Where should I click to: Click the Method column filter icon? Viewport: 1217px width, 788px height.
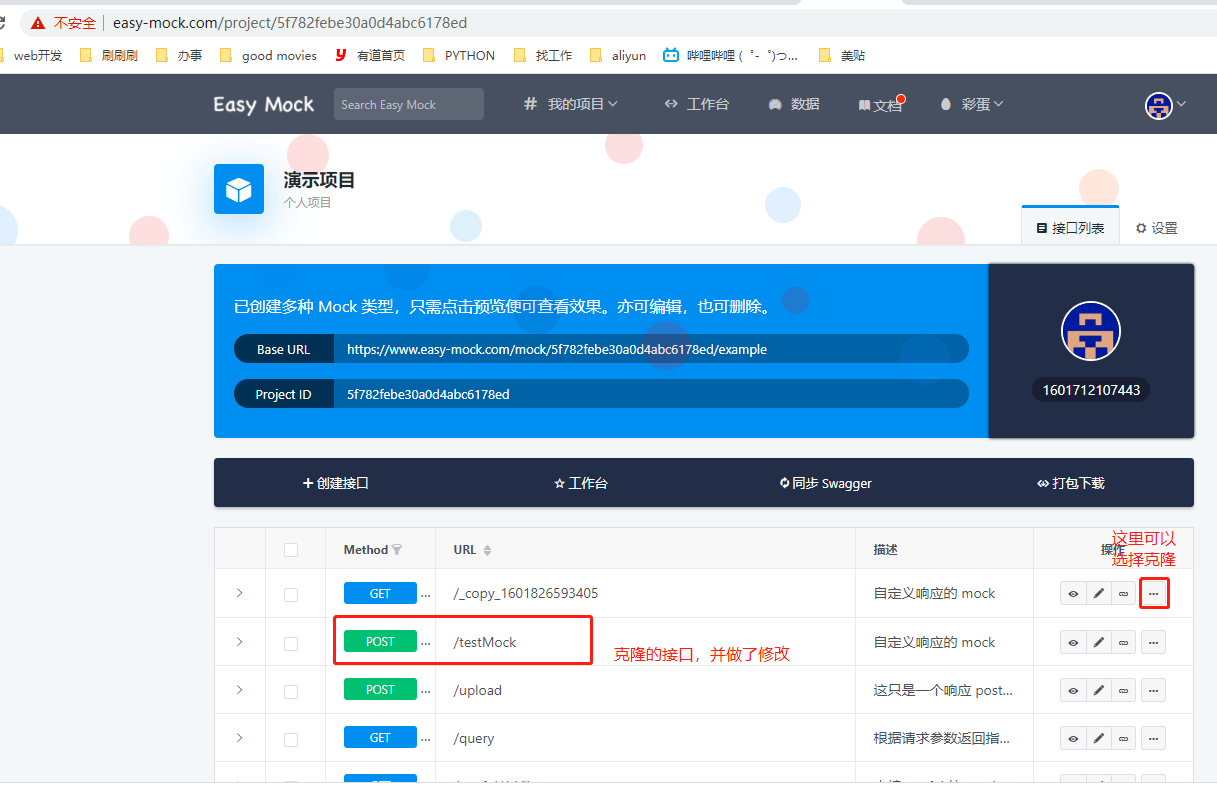coord(397,549)
